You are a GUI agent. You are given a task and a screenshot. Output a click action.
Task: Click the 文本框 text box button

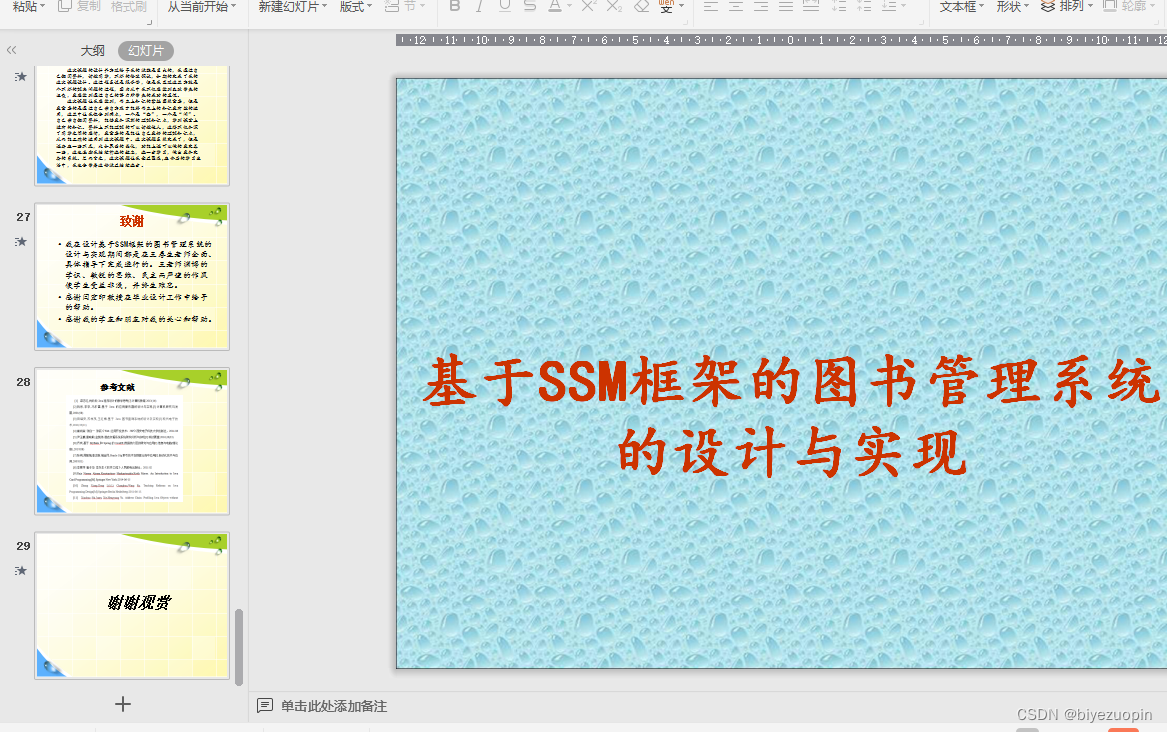[958, 6]
